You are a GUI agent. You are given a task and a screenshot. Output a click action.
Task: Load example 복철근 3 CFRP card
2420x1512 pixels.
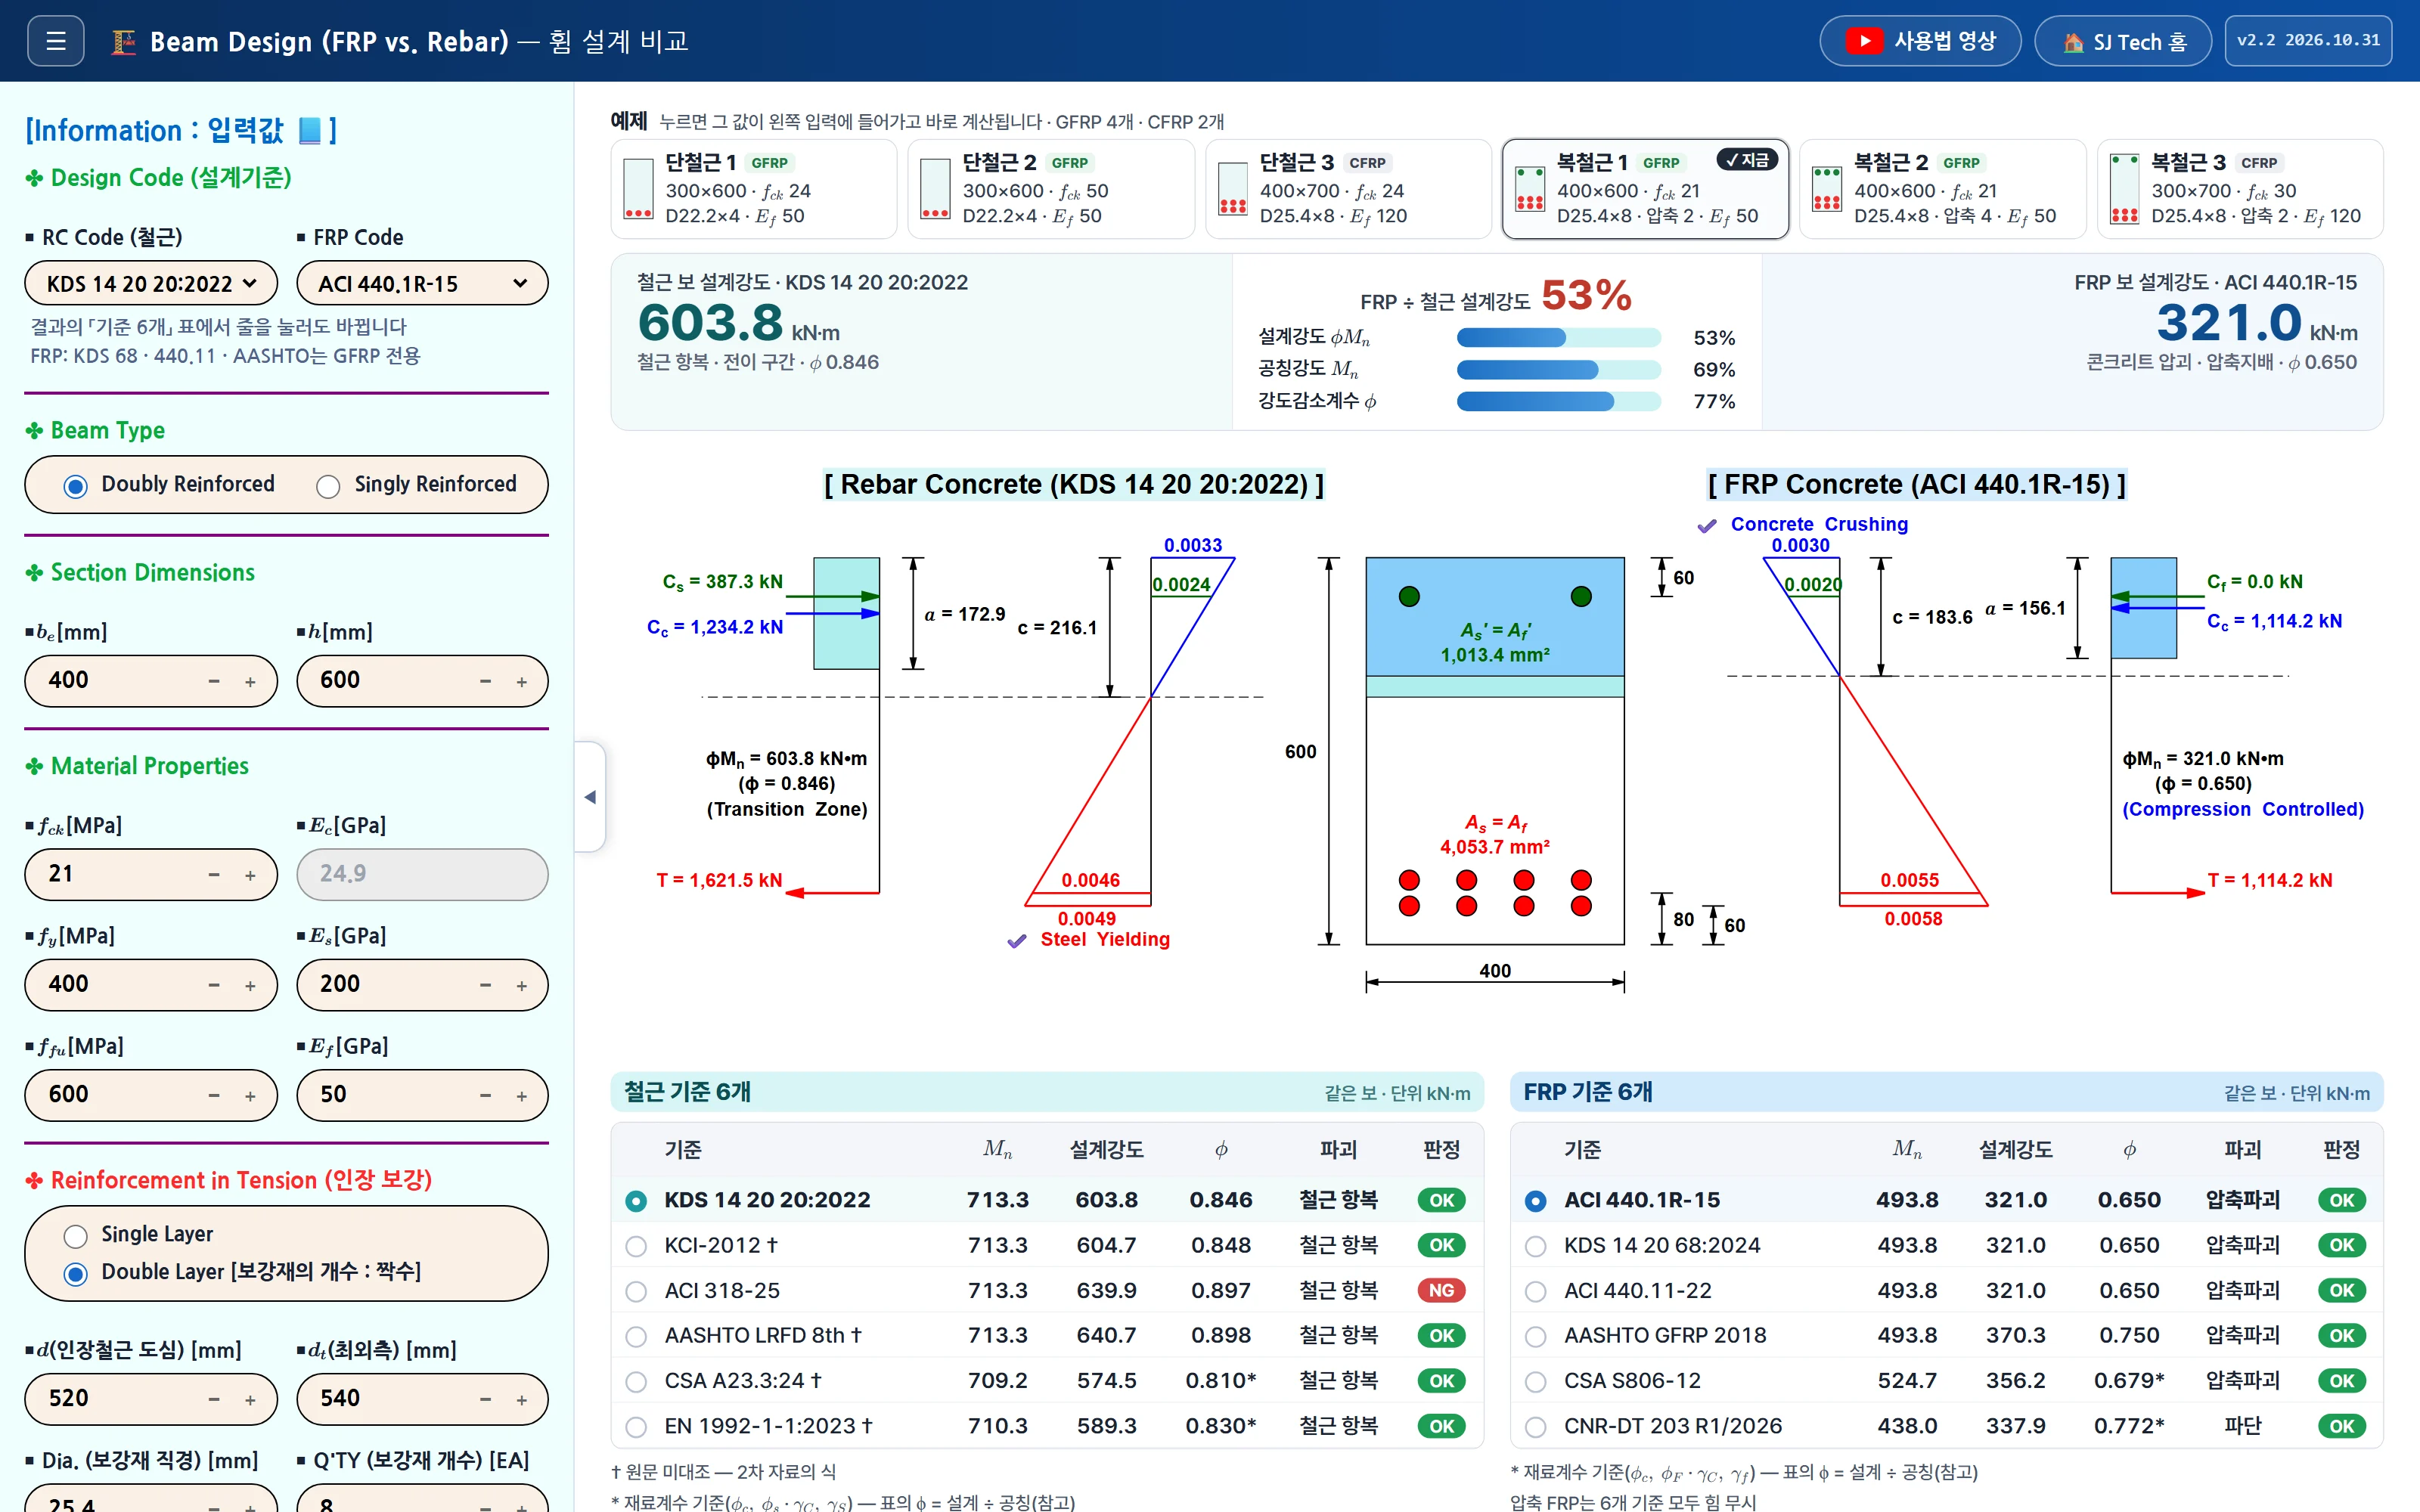pyautogui.click(x=2240, y=189)
